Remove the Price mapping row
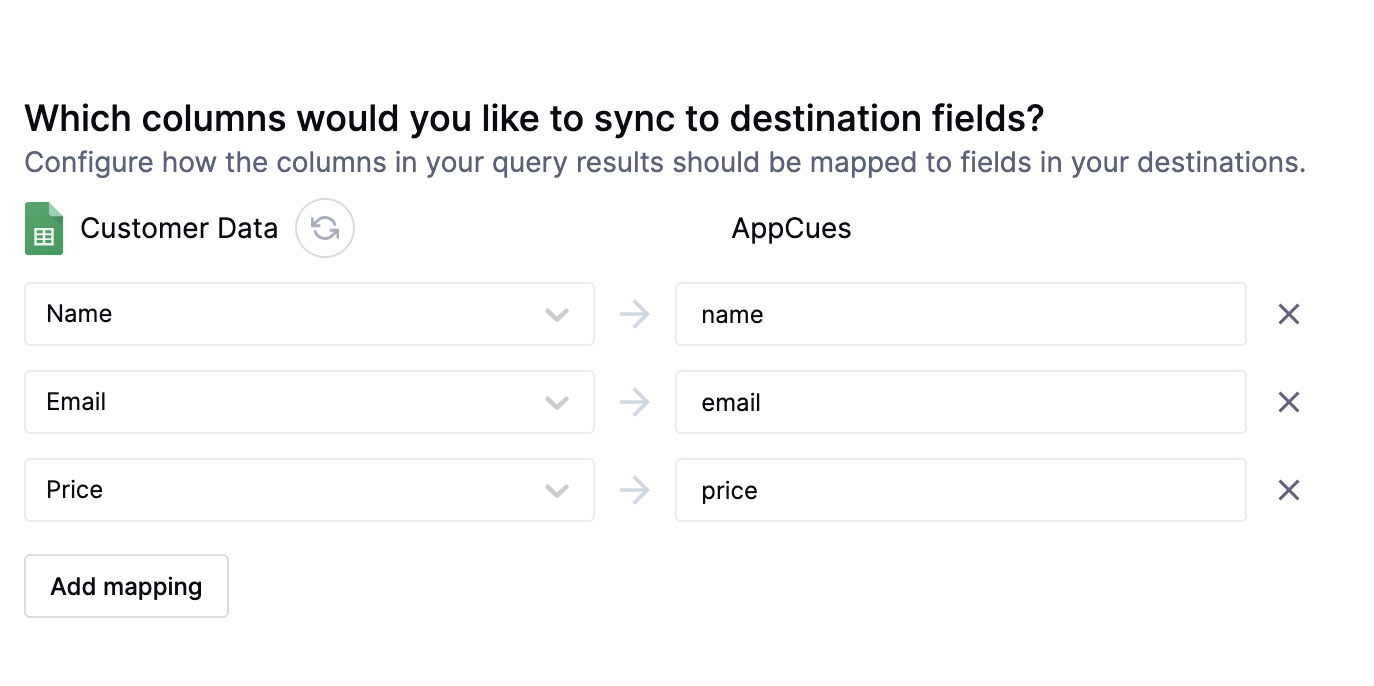 [1289, 491]
